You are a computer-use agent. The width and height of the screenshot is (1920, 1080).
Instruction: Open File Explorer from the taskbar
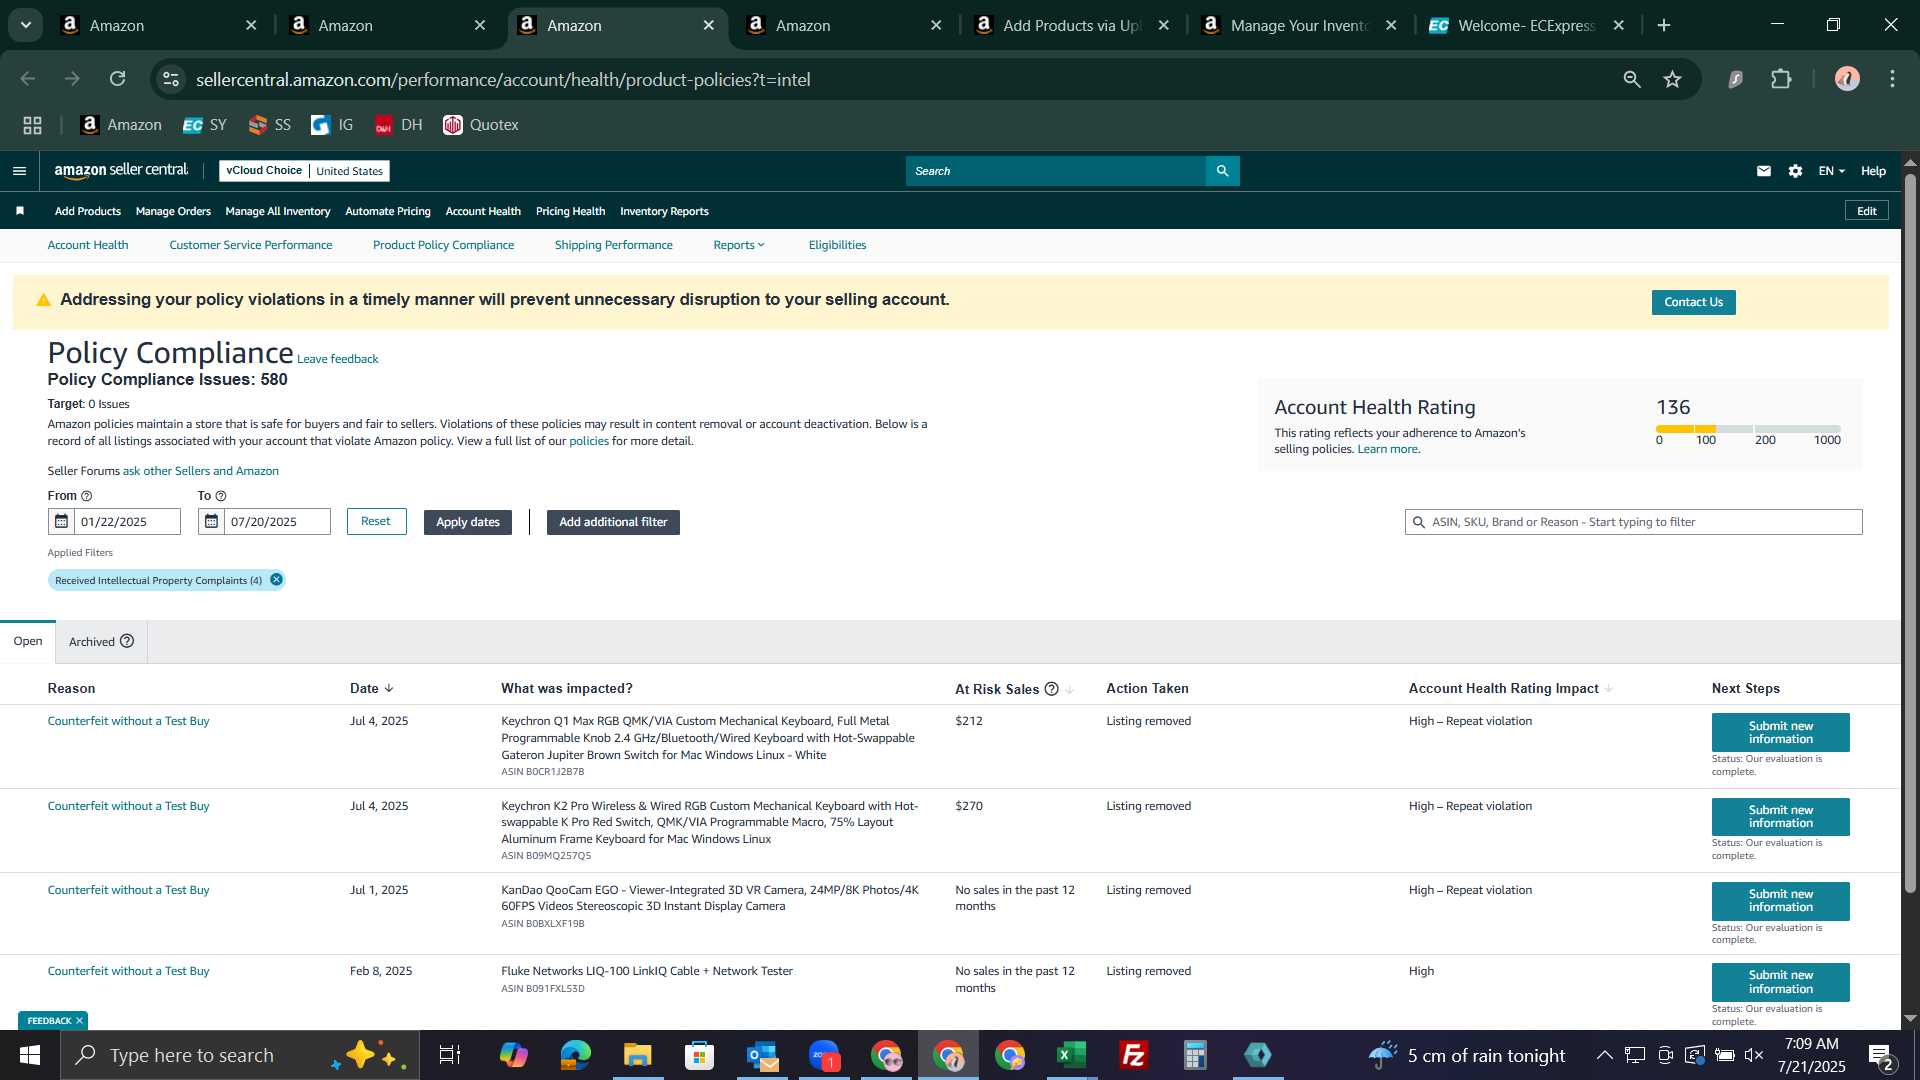638,1055
